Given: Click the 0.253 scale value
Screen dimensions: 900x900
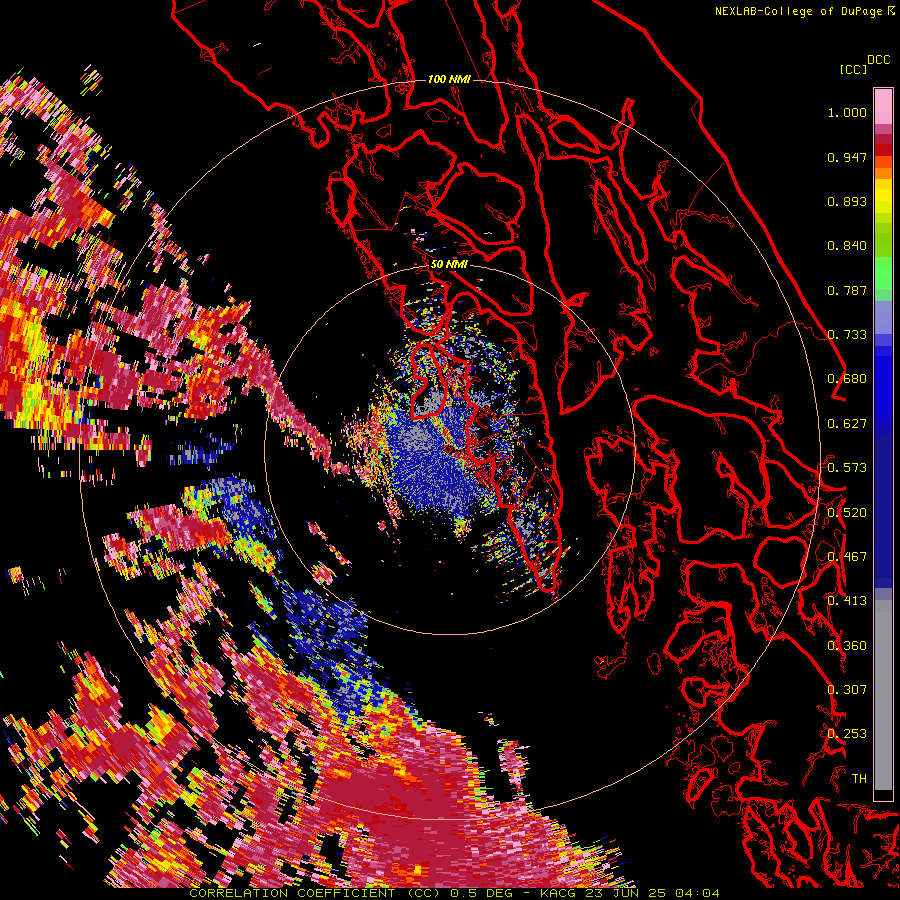Looking at the screenshot, I should [847, 734].
